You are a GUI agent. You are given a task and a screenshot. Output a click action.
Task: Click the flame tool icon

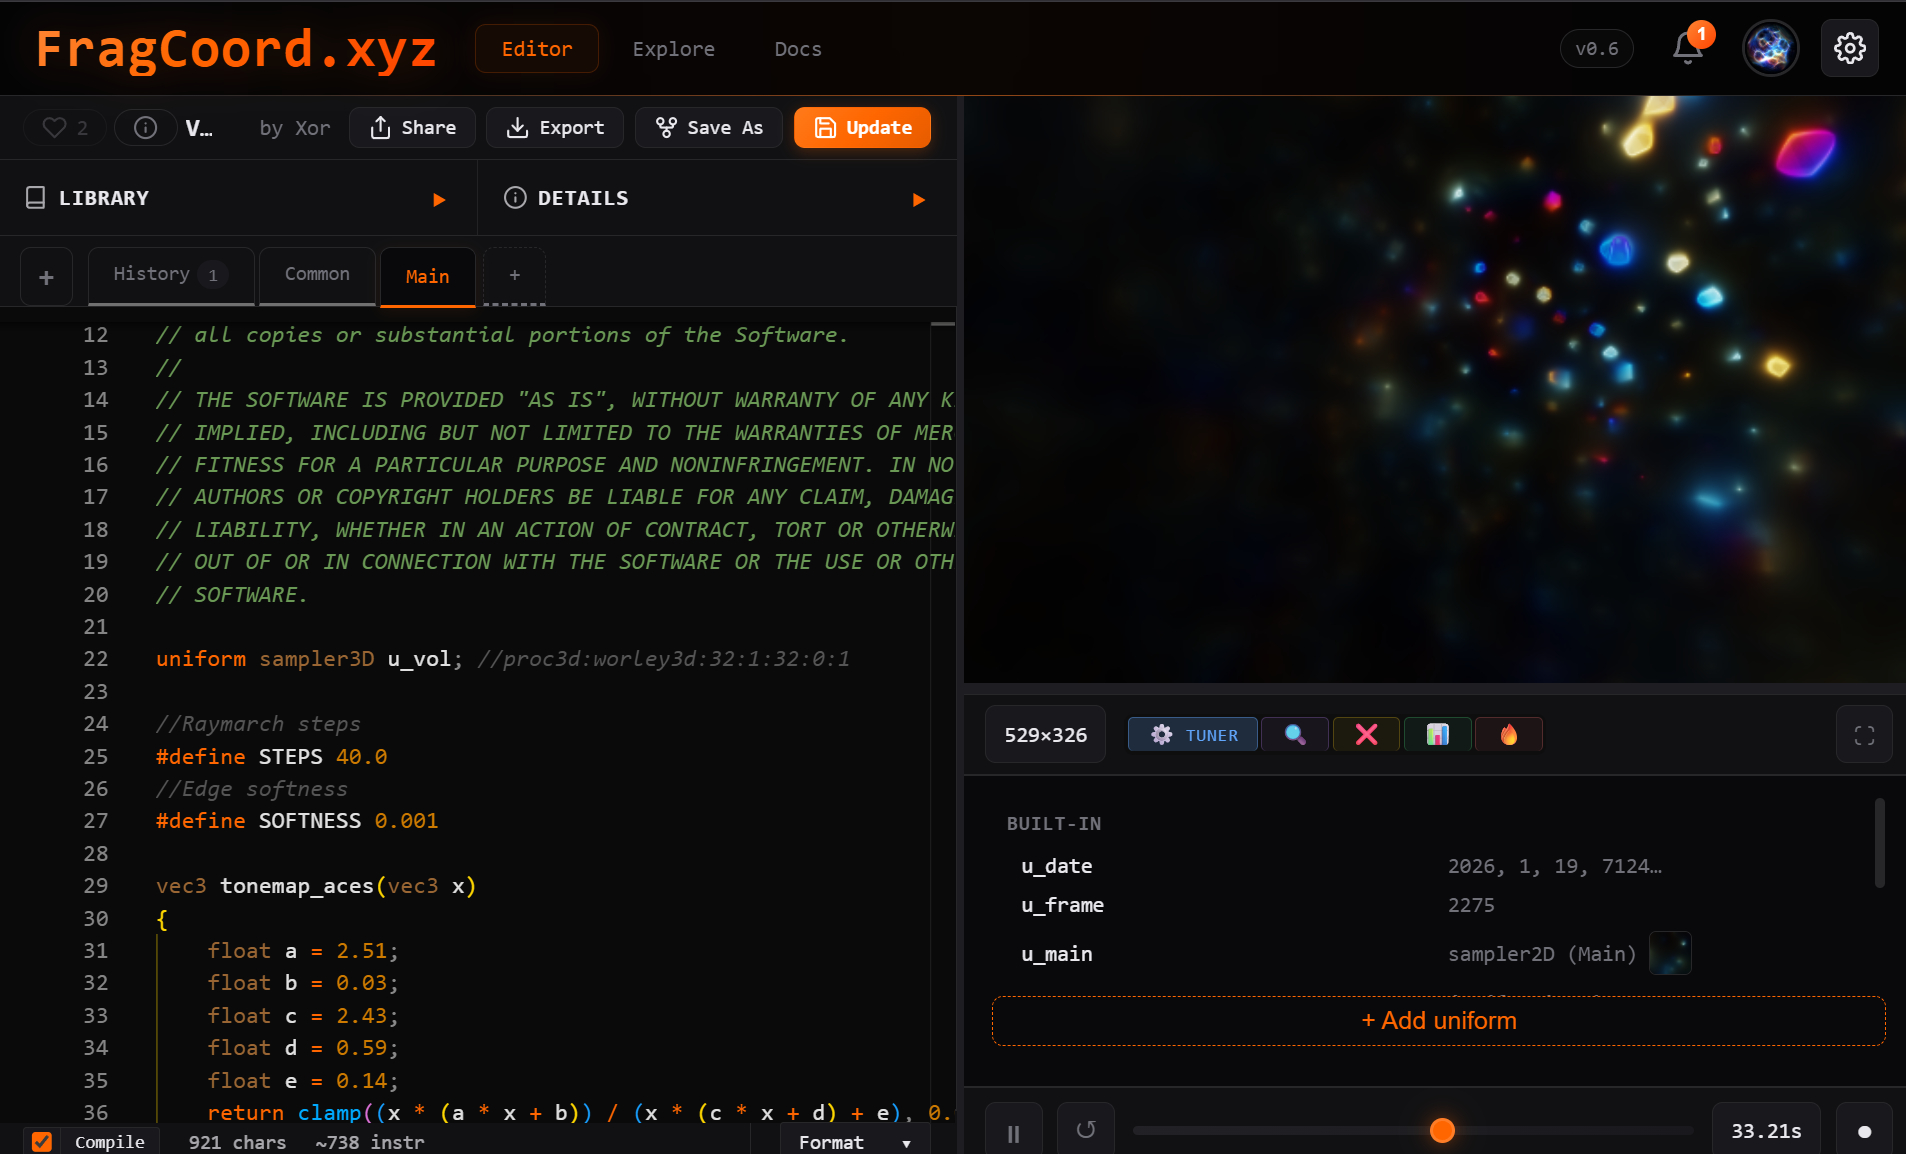click(x=1508, y=735)
